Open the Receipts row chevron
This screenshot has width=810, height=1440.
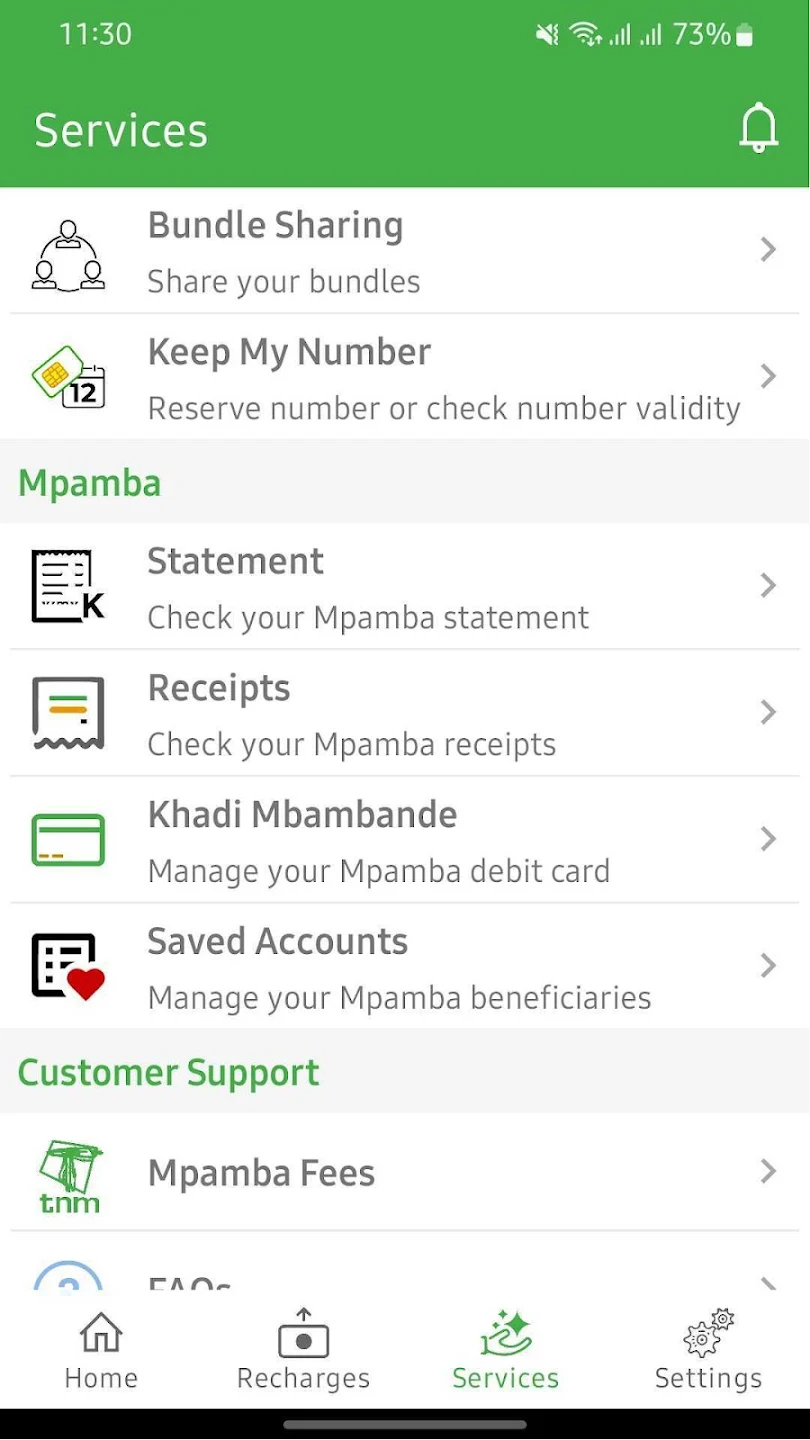pyautogui.click(x=768, y=713)
